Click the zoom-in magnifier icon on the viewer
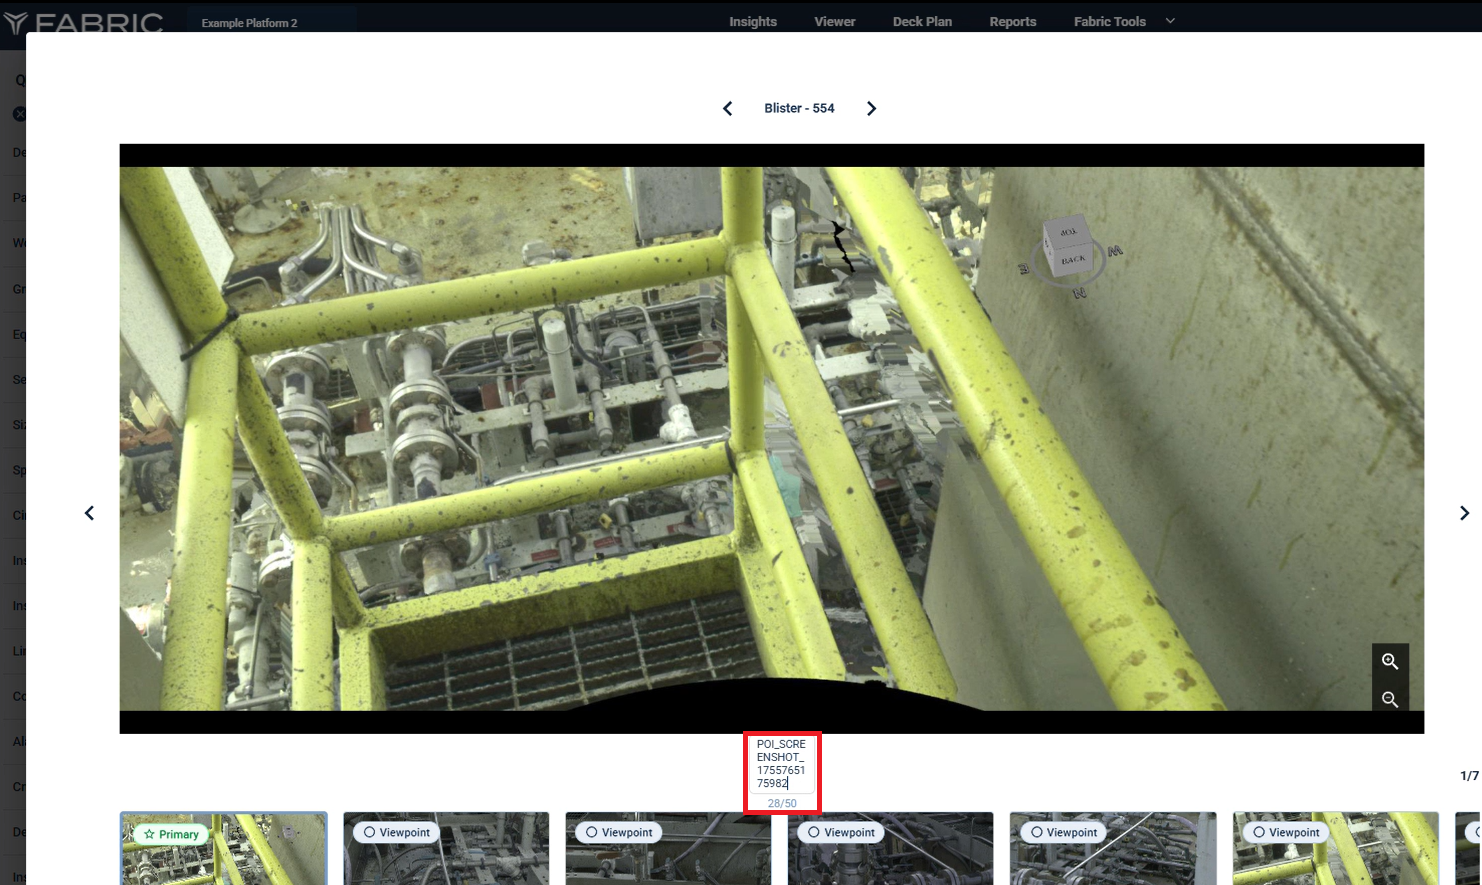The width and height of the screenshot is (1482, 885). pyautogui.click(x=1390, y=661)
